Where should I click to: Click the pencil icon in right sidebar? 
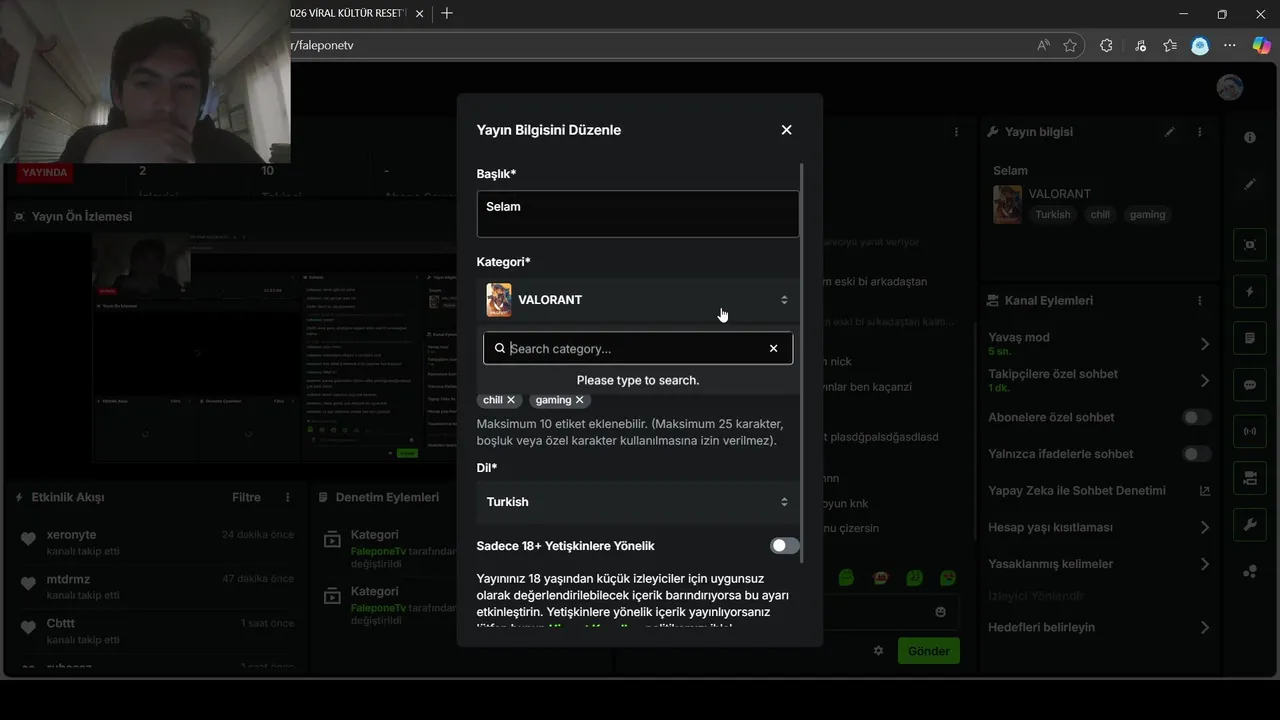coord(1250,185)
